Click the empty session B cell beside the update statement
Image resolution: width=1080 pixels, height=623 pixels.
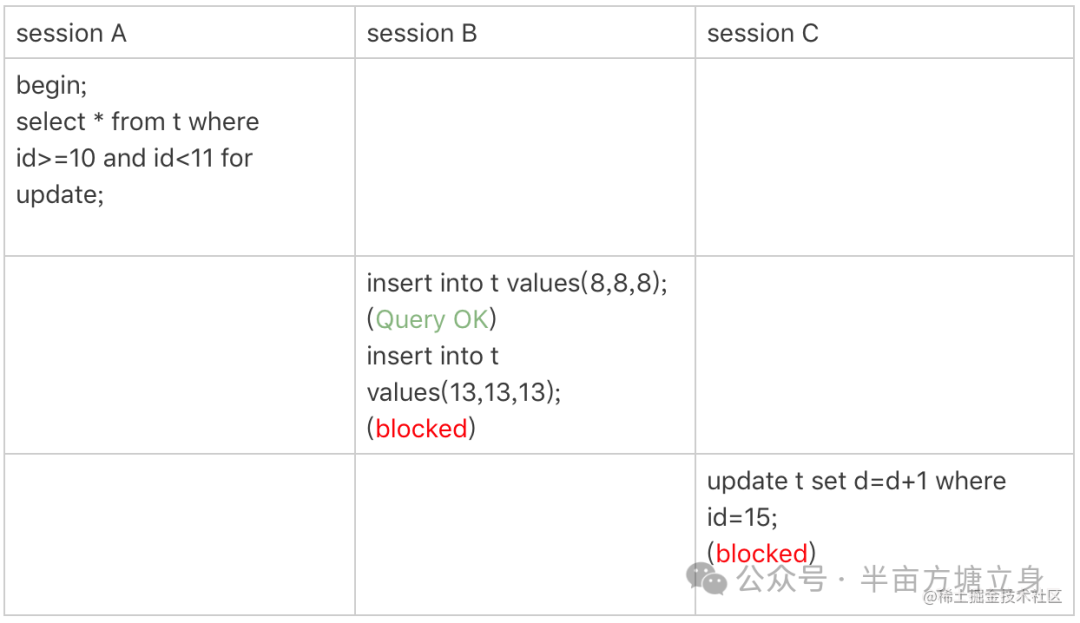(525, 534)
